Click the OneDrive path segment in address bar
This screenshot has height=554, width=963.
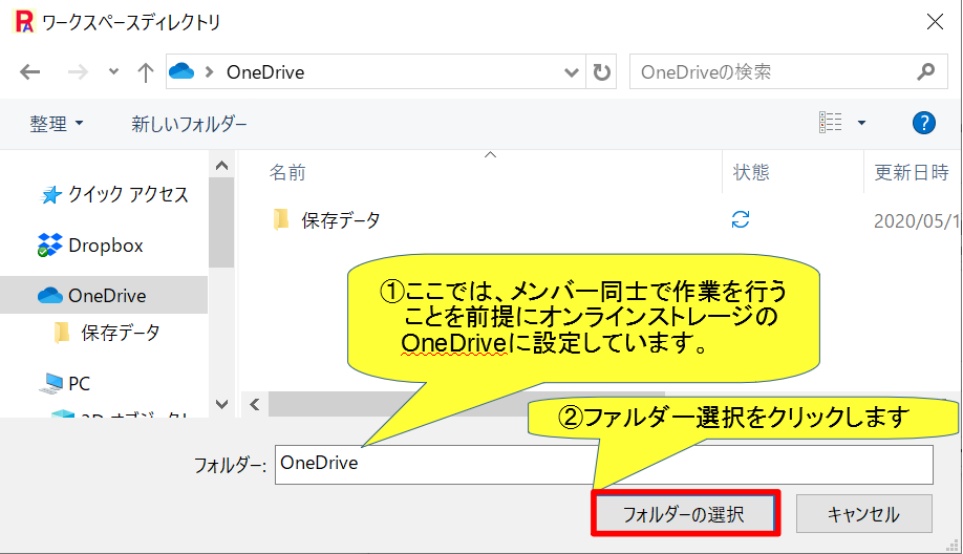coord(265,72)
